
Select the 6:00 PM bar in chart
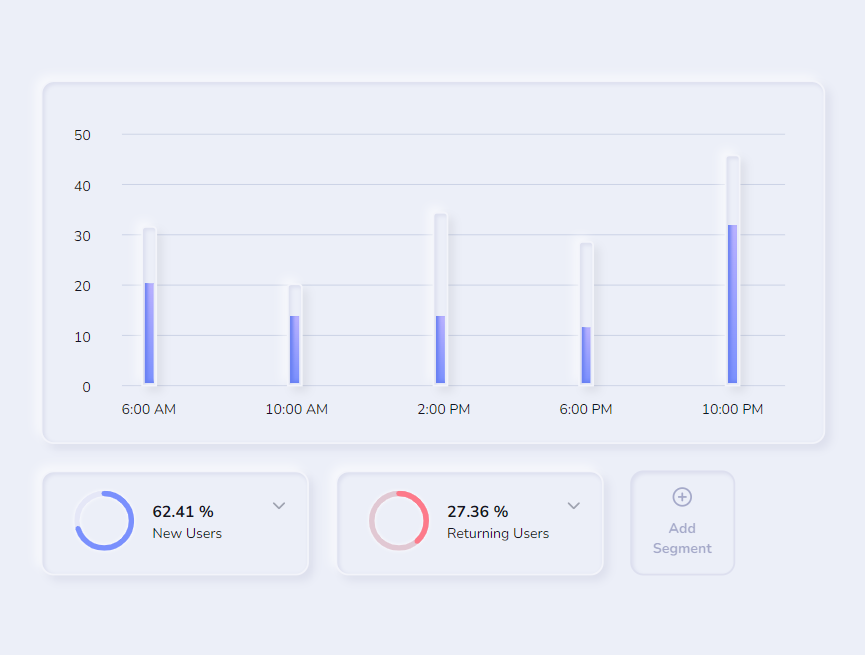pos(586,313)
